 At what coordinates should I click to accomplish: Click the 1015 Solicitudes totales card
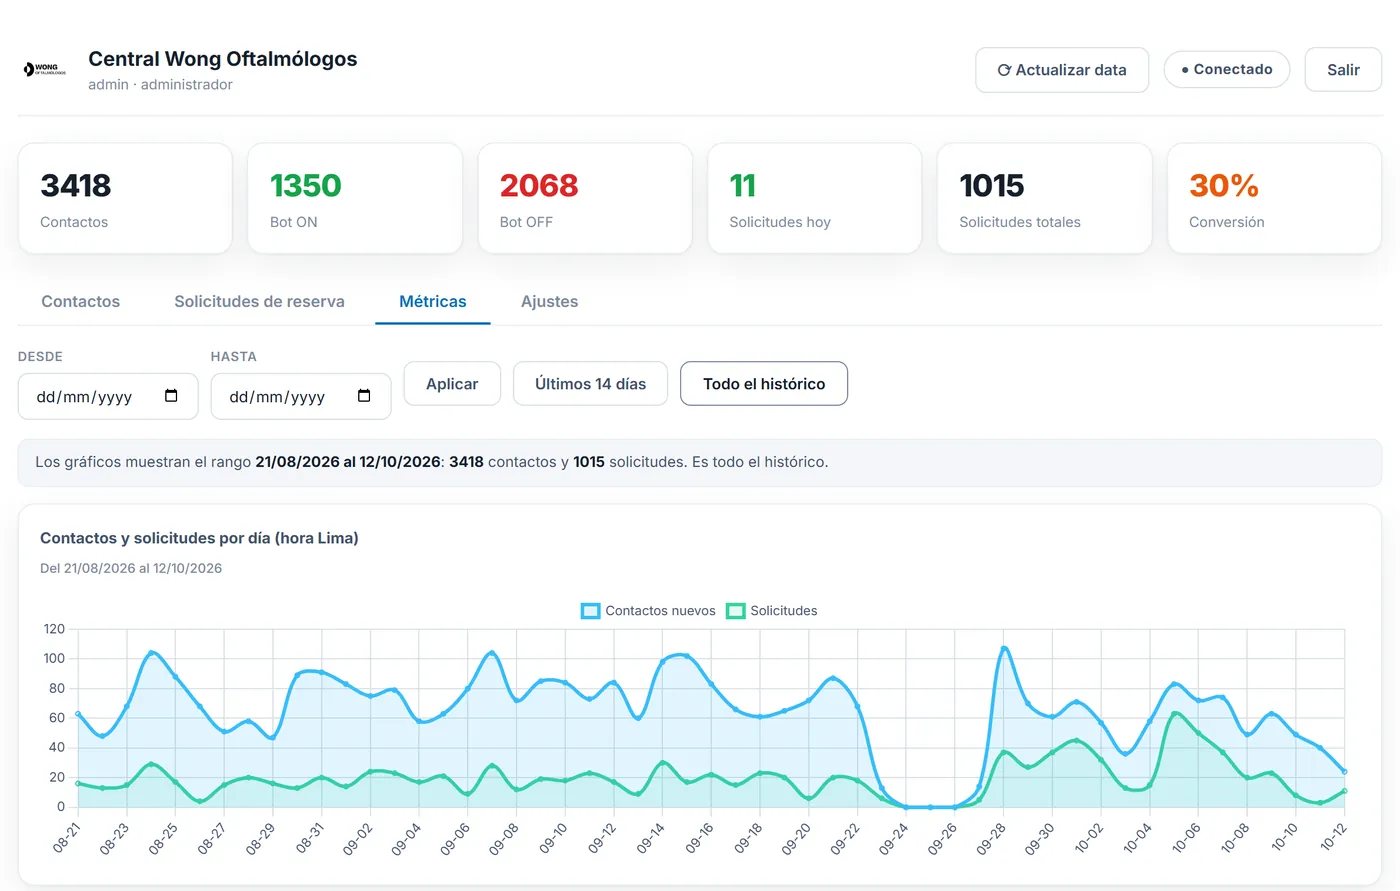coord(1044,198)
